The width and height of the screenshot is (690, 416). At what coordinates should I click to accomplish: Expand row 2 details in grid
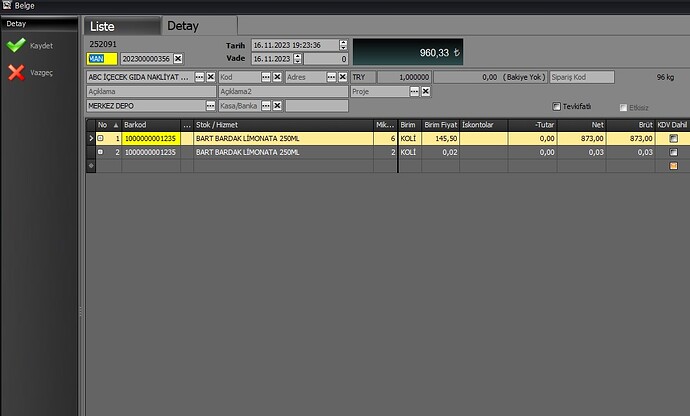[x=100, y=152]
